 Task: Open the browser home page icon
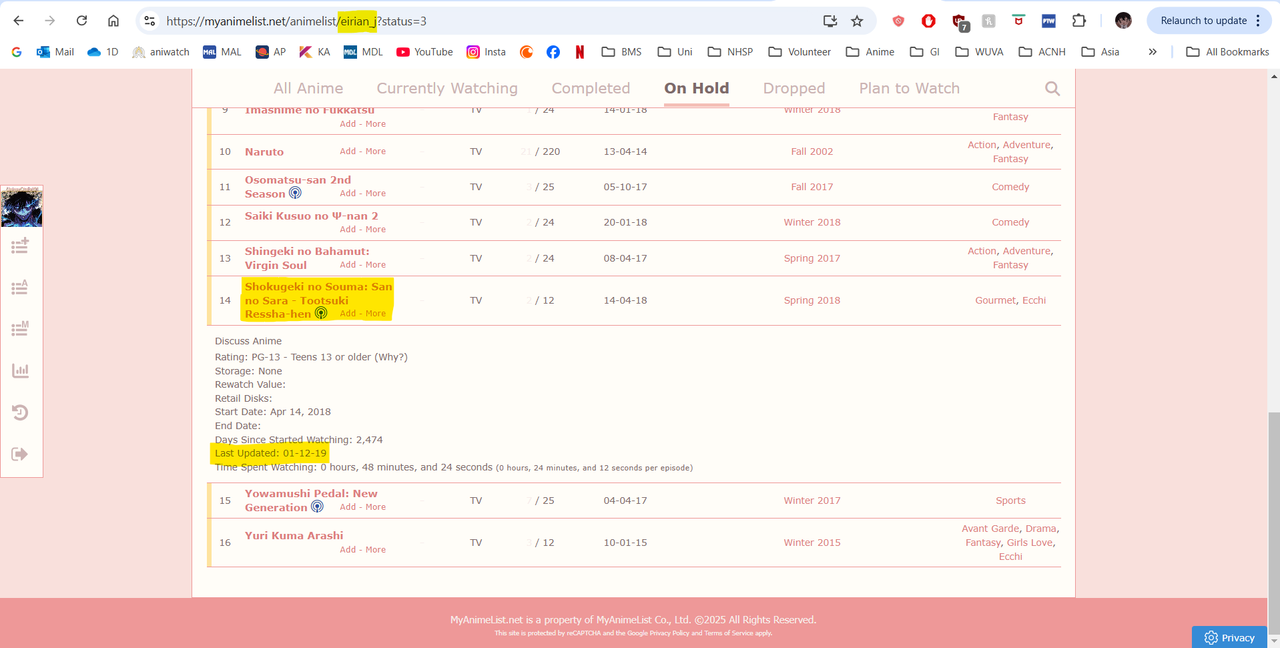tap(114, 21)
